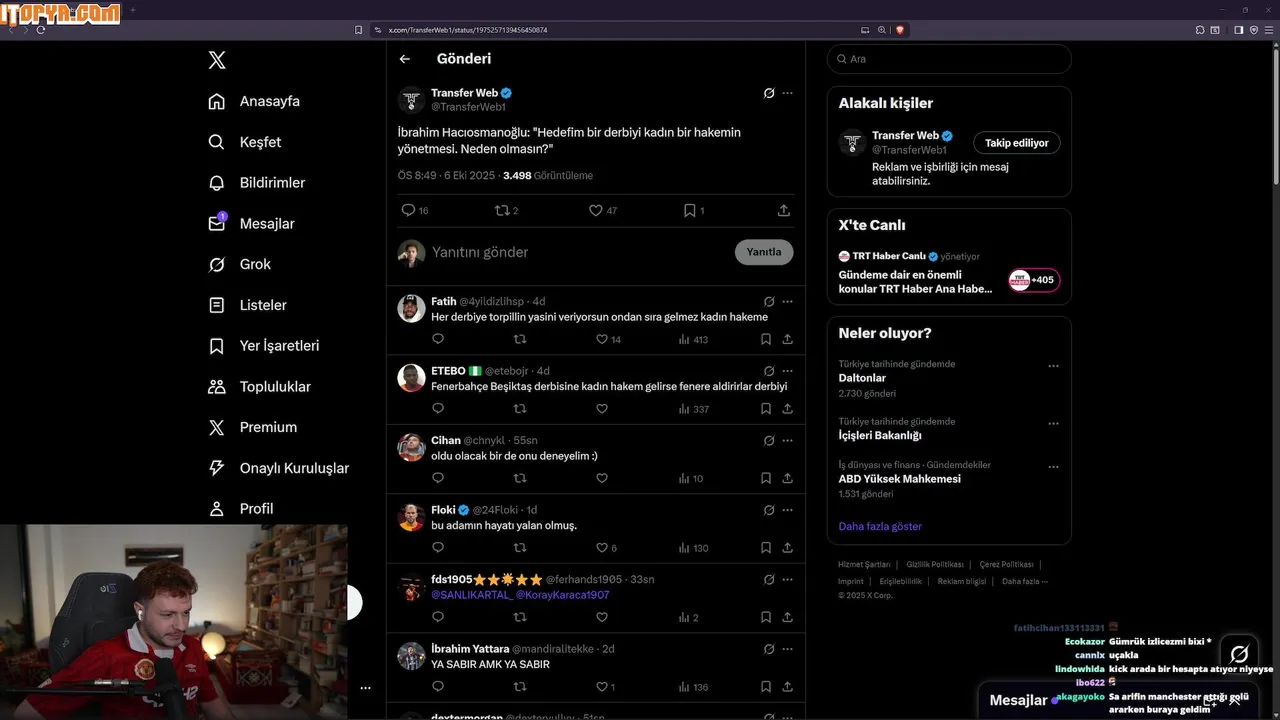
Task: Open Grok from sidebar
Action: [239, 264]
